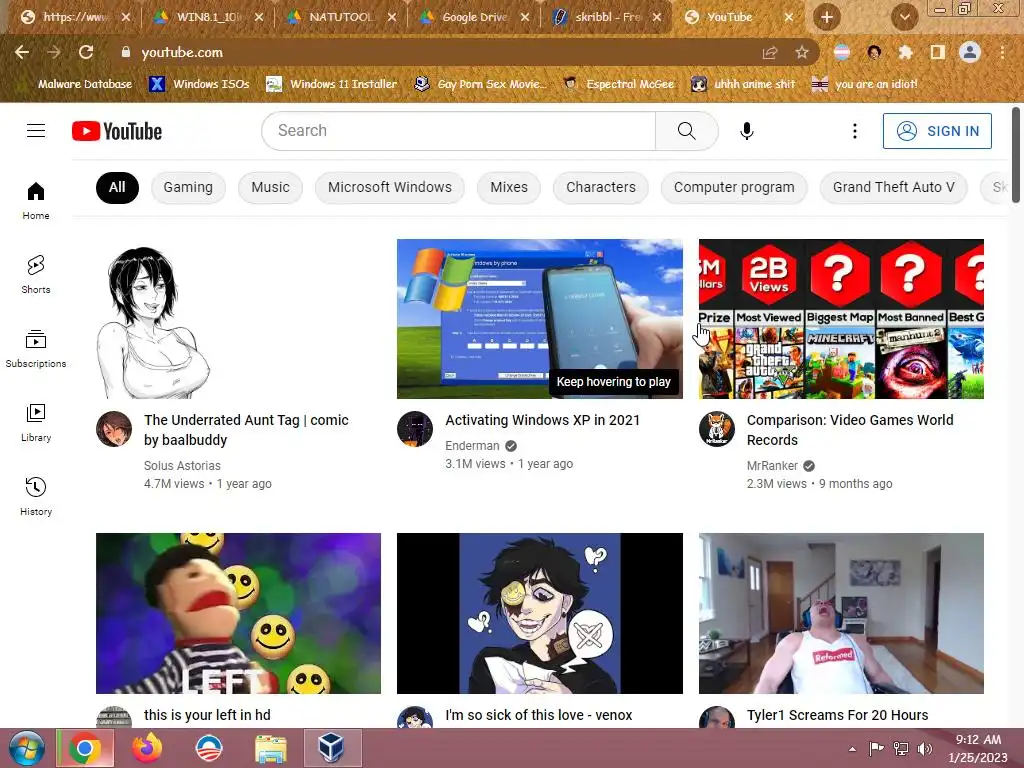Open Firefox from the taskbar
This screenshot has height=768, width=1024.
tap(148, 748)
